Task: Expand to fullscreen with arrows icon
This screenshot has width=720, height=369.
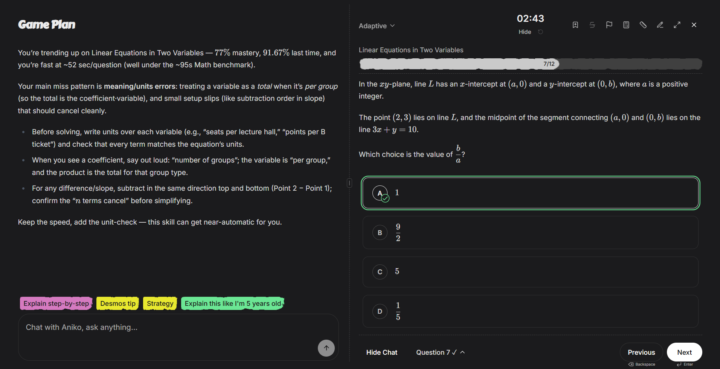Action: point(677,25)
